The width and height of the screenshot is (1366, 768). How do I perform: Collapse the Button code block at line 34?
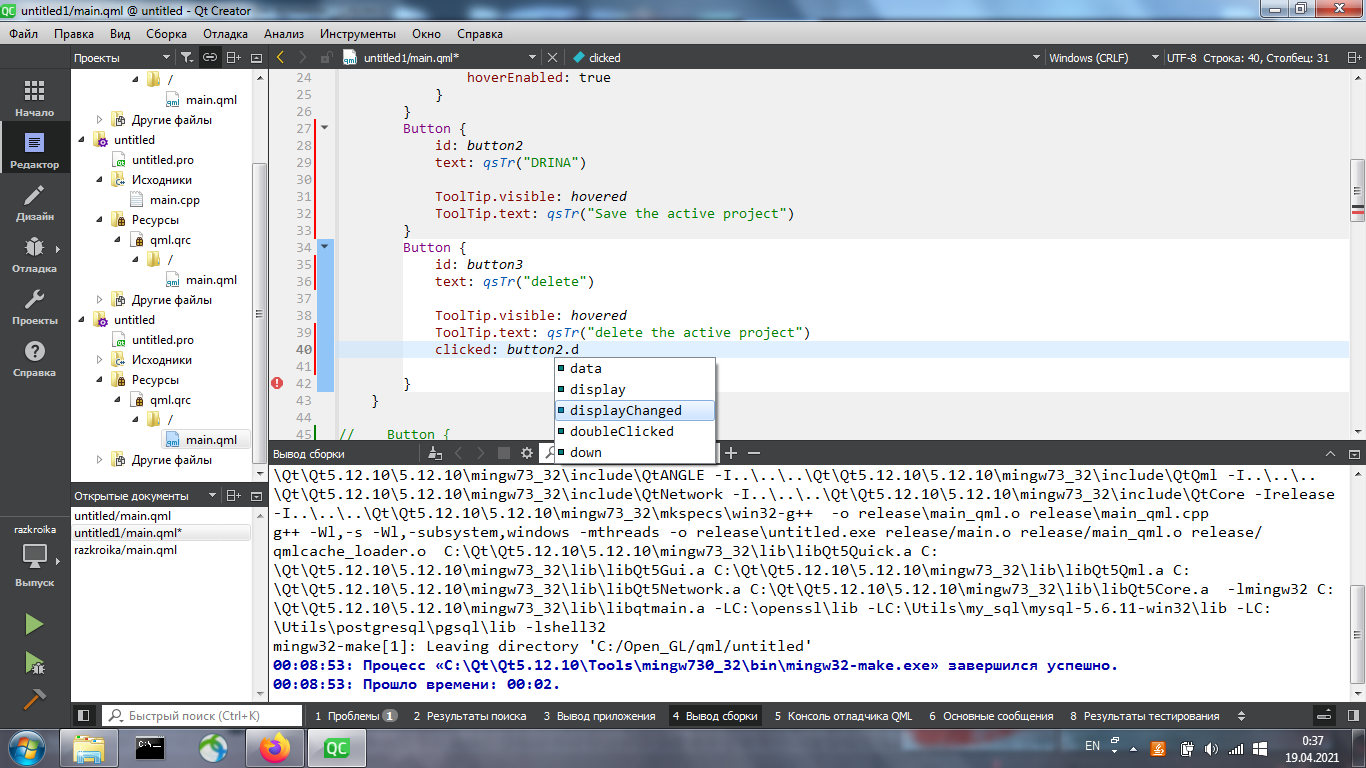pyautogui.click(x=324, y=247)
